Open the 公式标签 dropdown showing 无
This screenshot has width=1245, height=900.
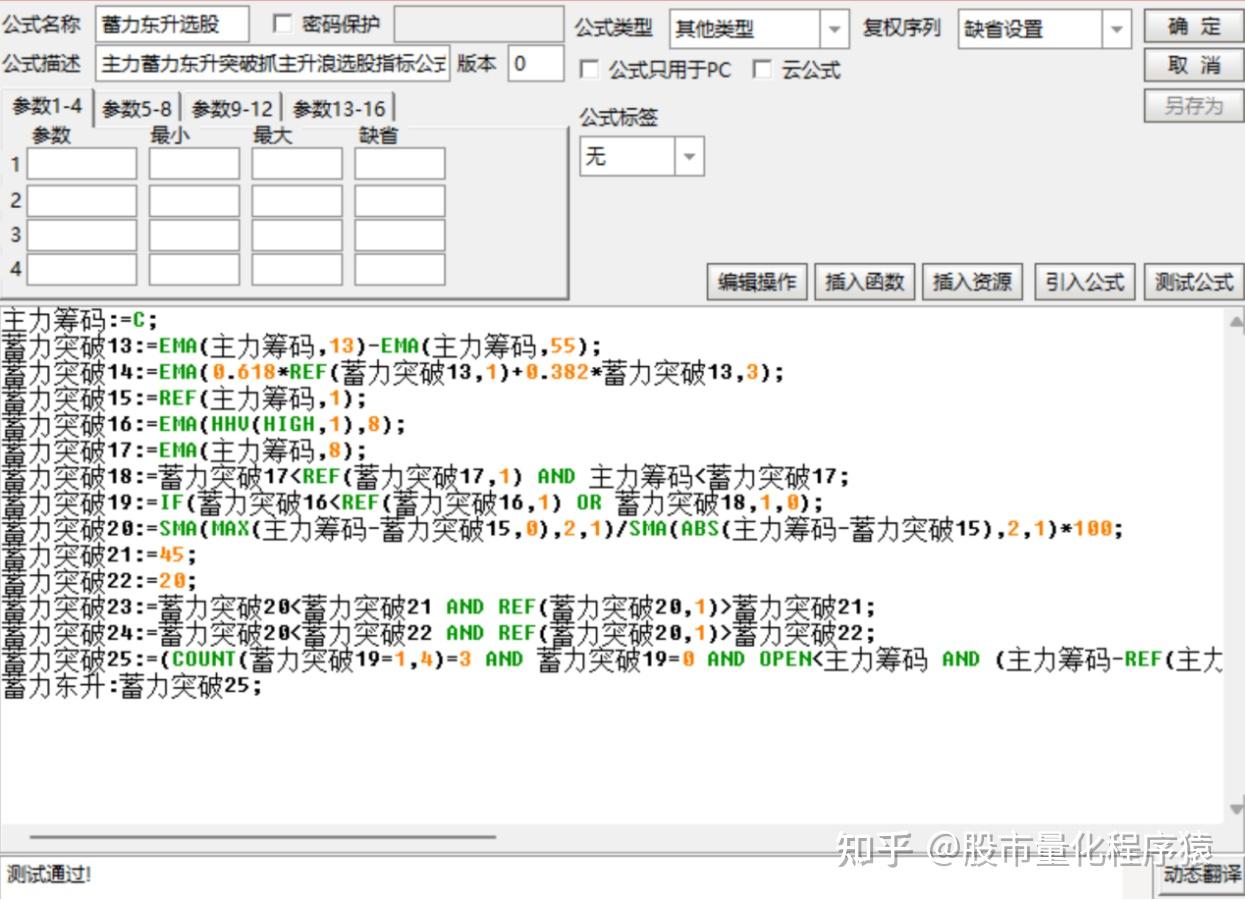[x=642, y=157]
